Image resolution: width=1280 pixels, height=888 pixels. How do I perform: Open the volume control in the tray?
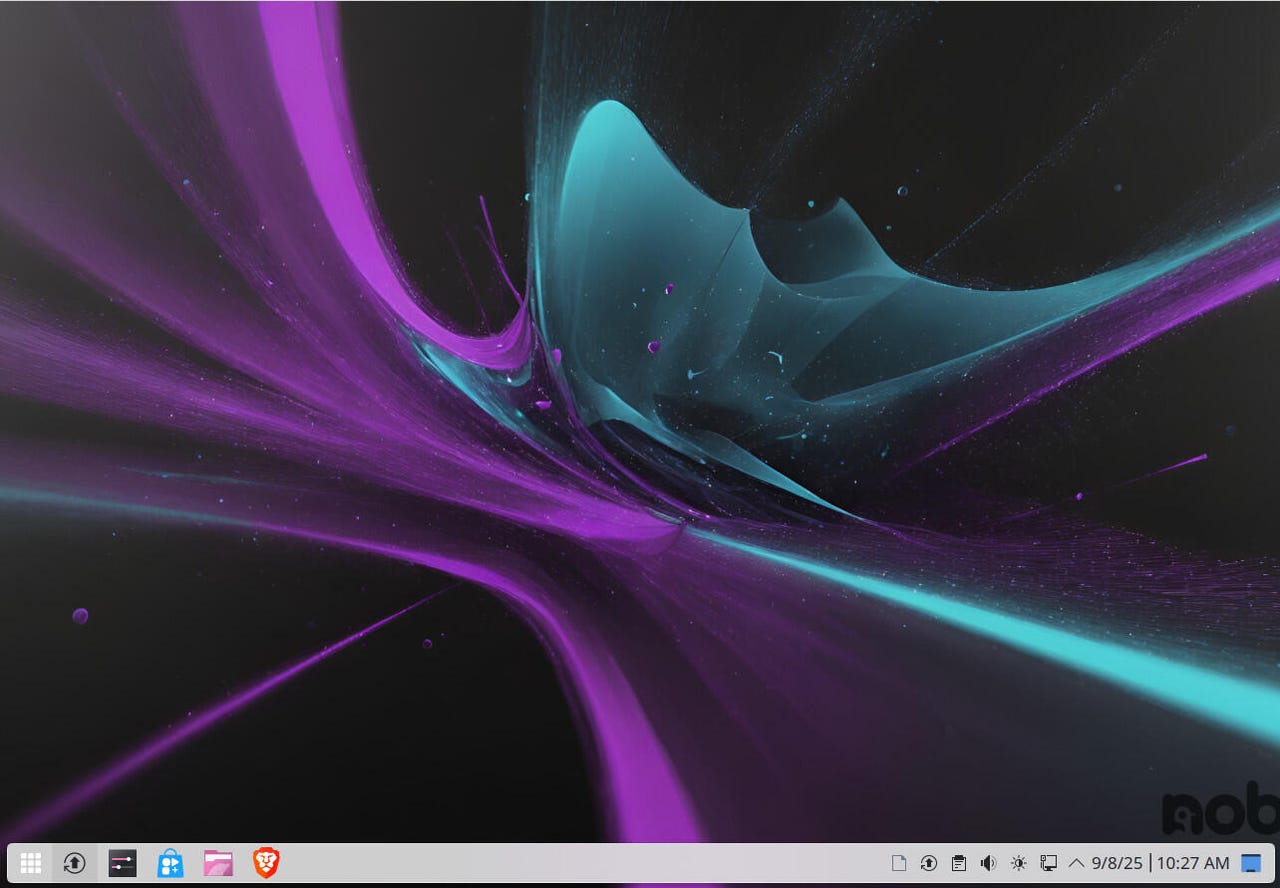988,863
